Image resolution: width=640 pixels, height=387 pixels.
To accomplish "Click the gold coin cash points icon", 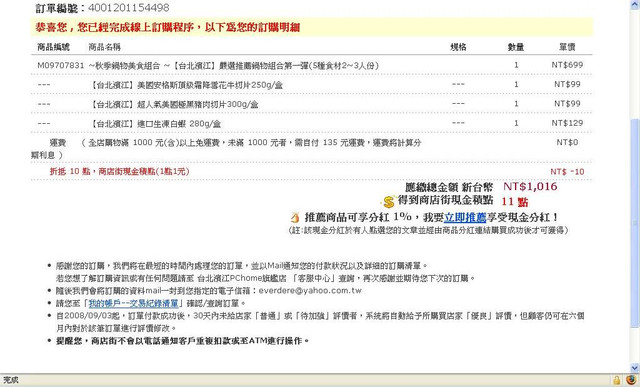I will [x=389, y=201].
